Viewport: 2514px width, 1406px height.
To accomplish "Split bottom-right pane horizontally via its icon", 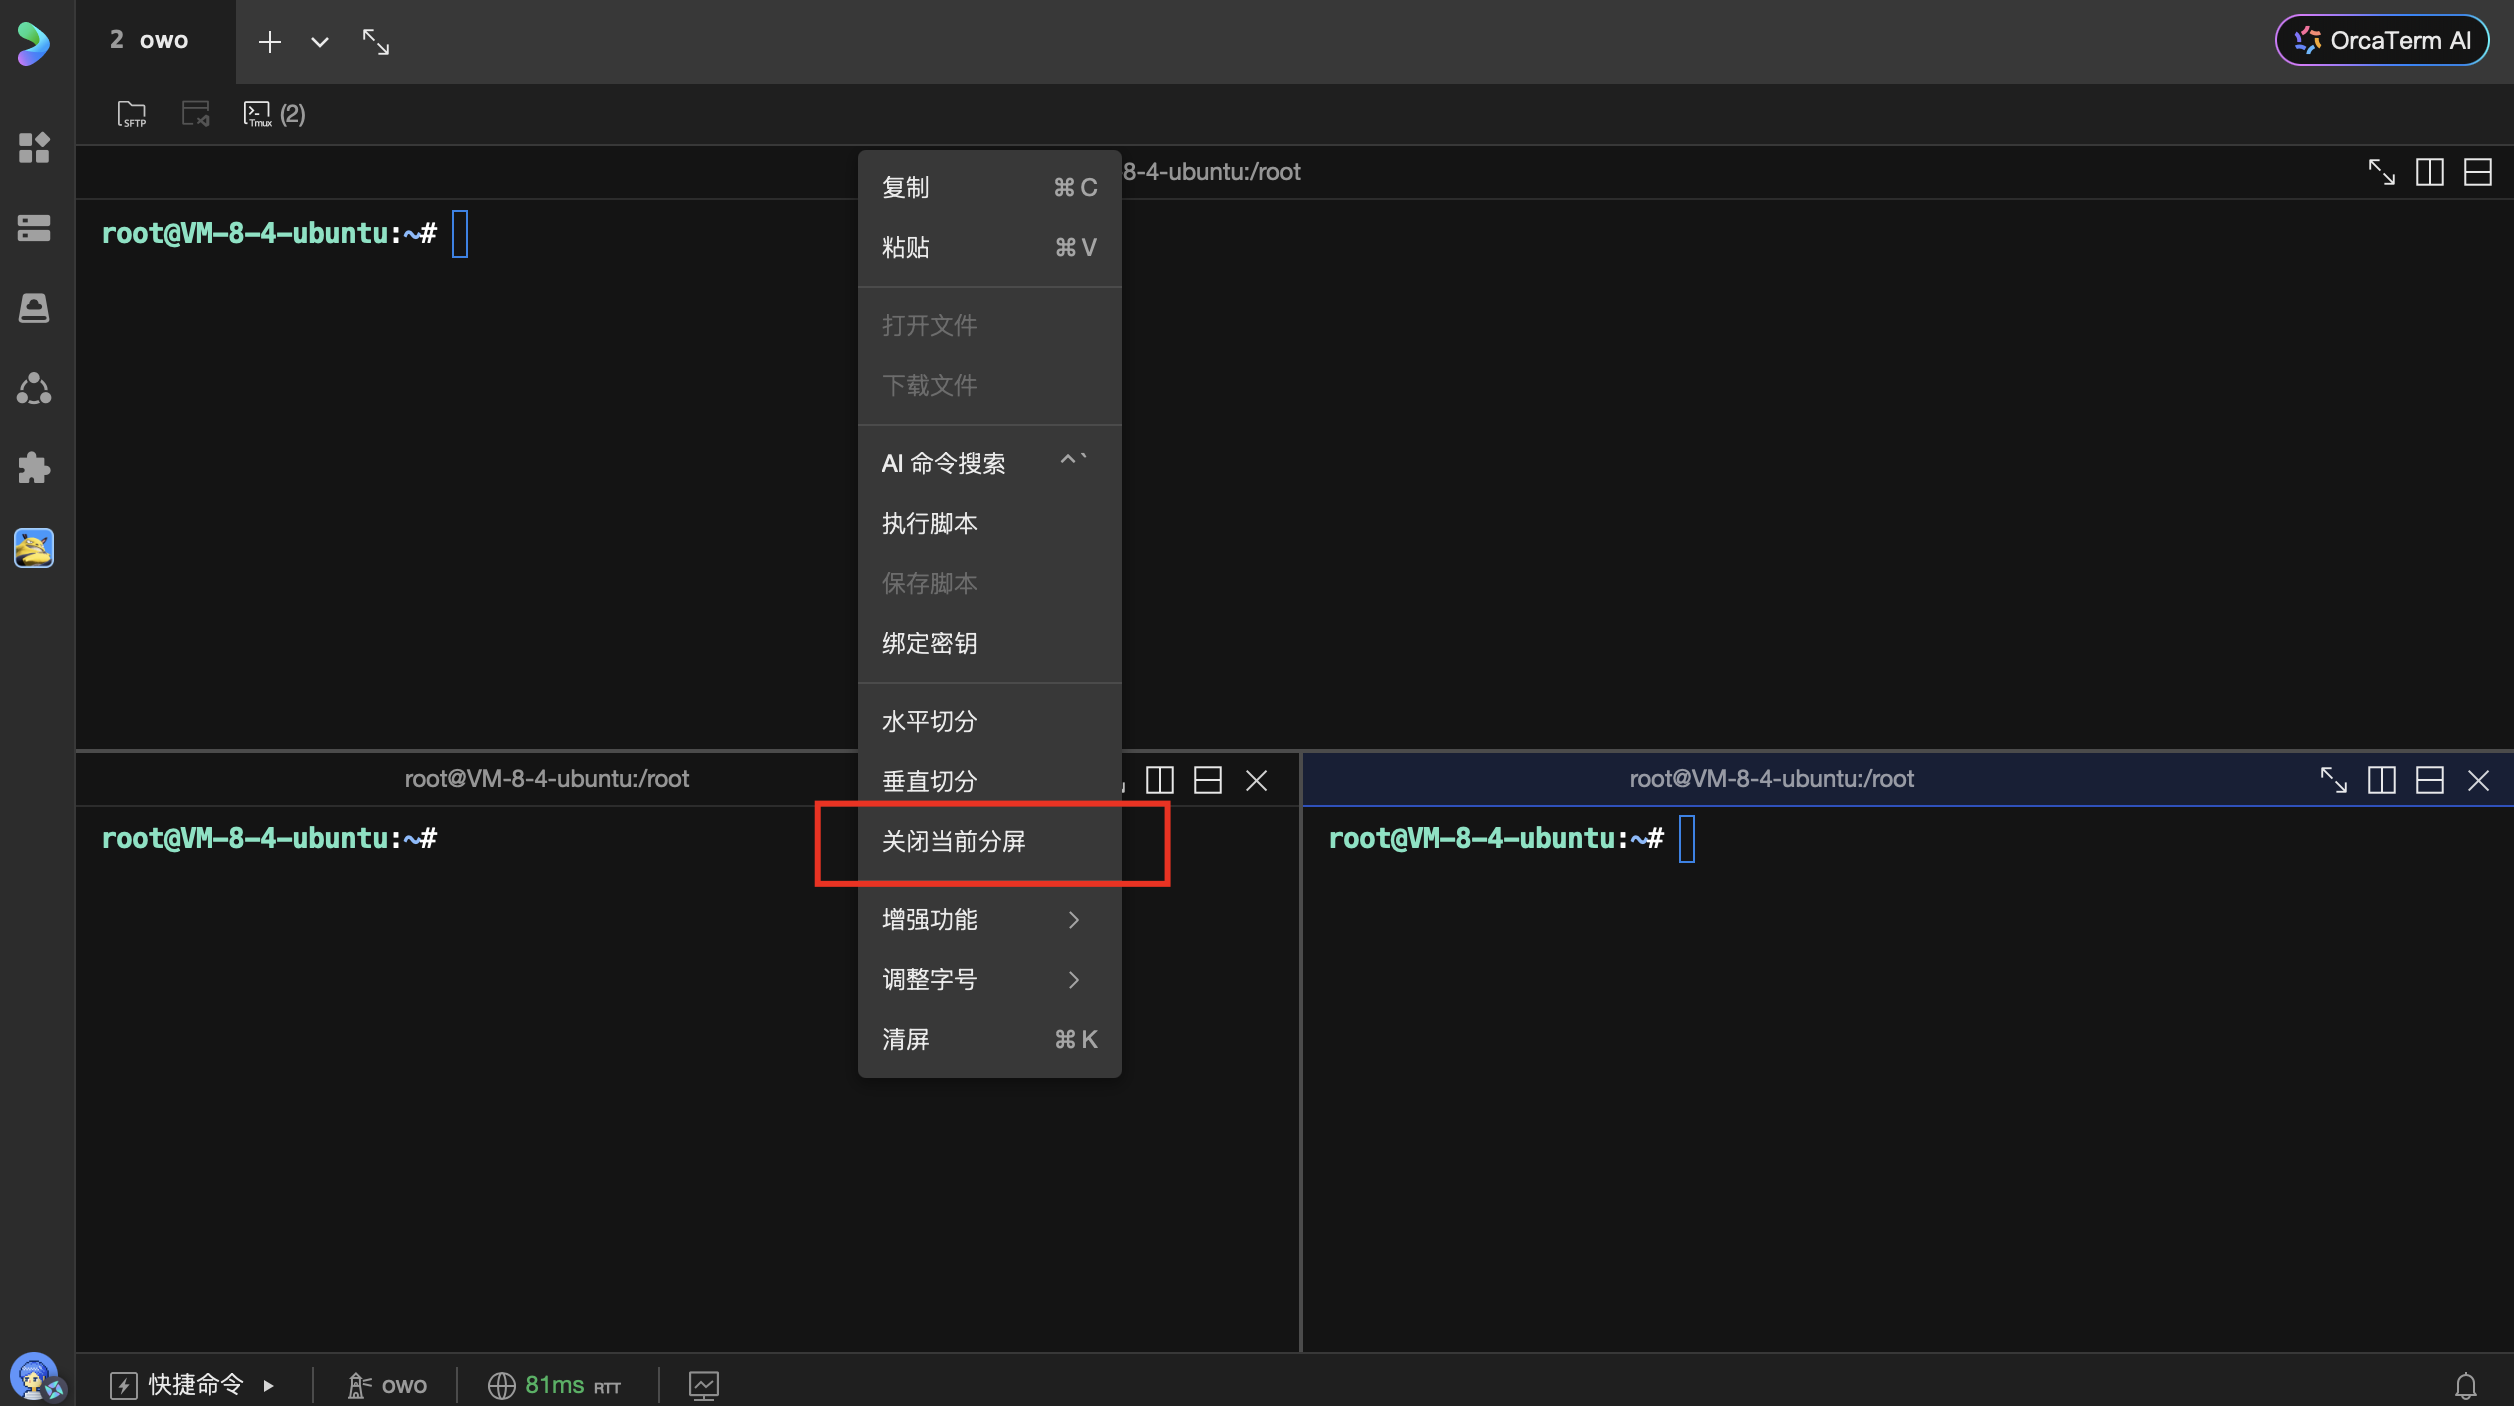I will [2429, 780].
